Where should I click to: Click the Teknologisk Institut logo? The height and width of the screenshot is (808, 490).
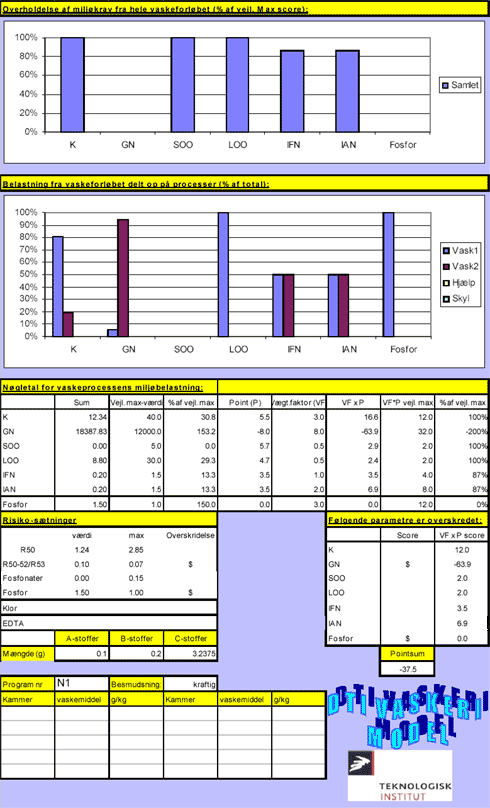(x=400, y=776)
